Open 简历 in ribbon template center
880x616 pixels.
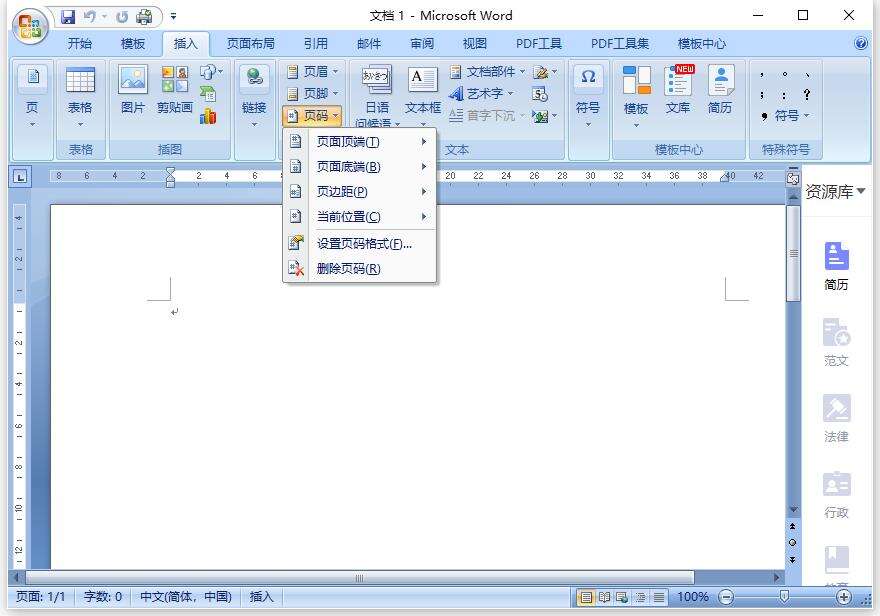point(720,90)
